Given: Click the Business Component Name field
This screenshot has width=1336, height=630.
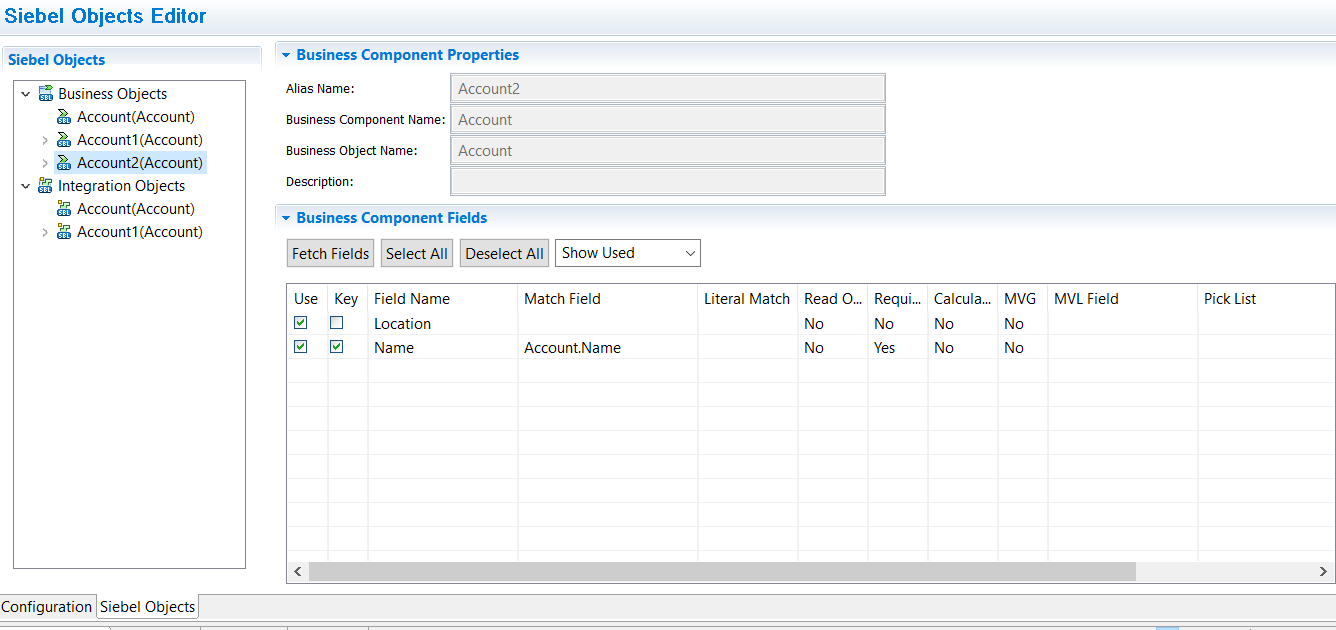Looking at the screenshot, I should (668, 120).
